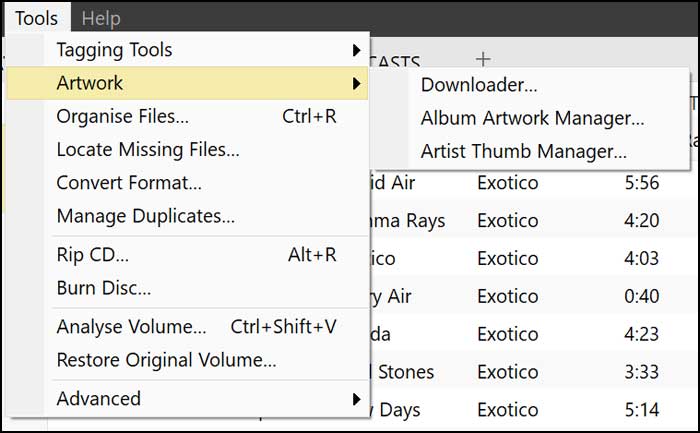
Task: Select Manage Duplicates entry
Action: [x=145, y=216]
